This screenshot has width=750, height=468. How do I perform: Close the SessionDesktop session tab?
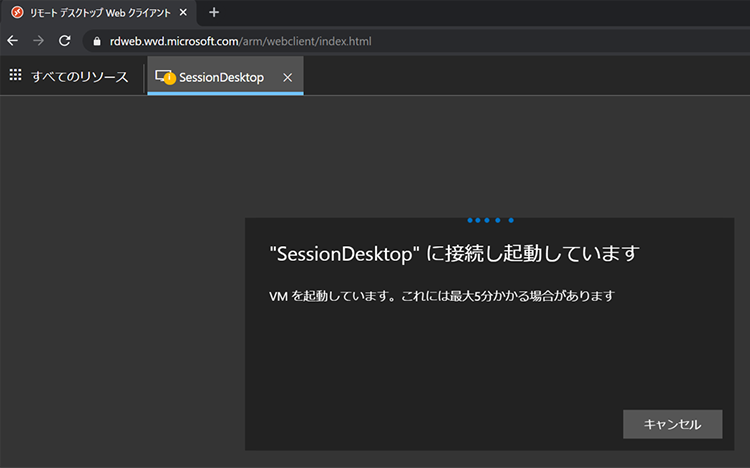click(288, 77)
